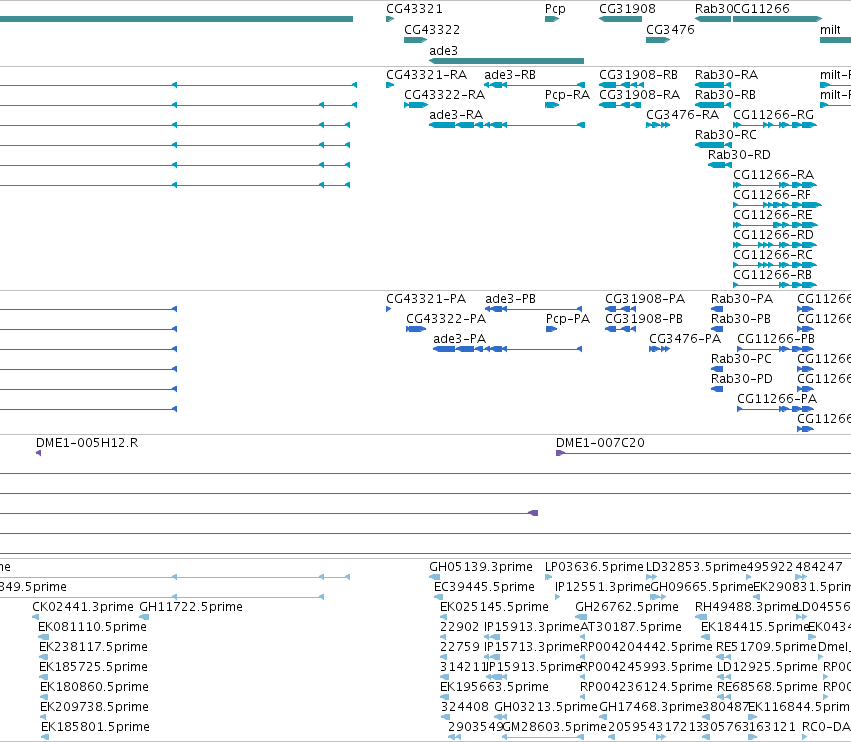Viewport: 851px width, 742px height.
Task: Select the Rab30-RC transcript
Action: [x=713, y=145]
